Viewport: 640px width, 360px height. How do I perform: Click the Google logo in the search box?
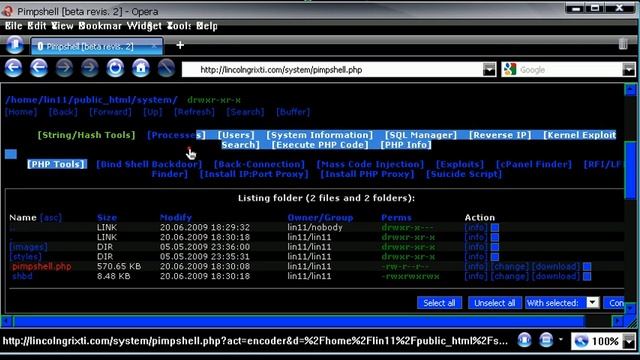pos(510,69)
